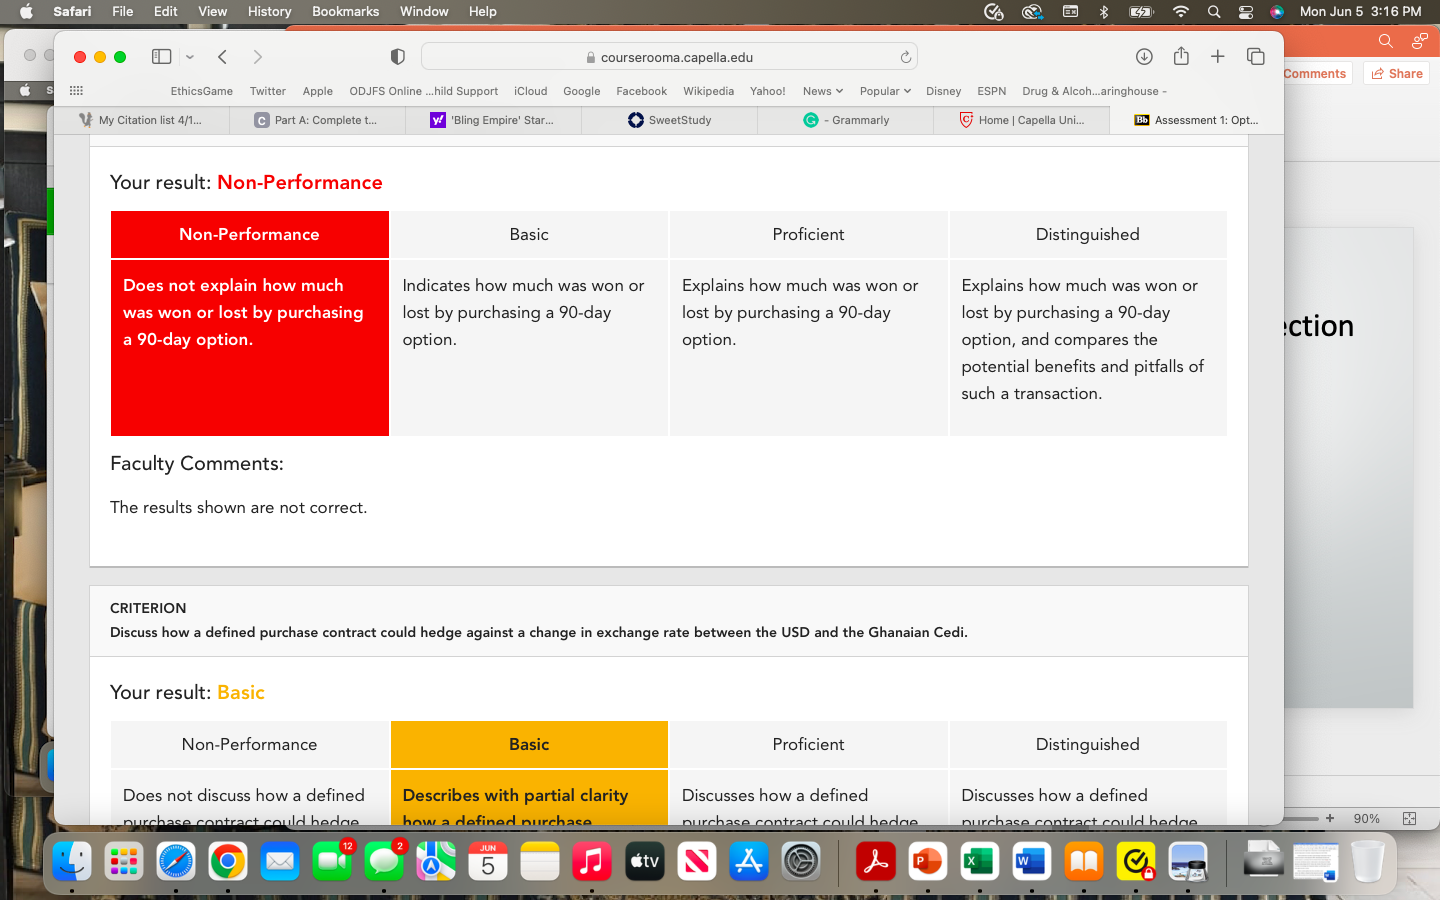Open System Settings from the Dock
The image size is (1440, 900).
800,861
